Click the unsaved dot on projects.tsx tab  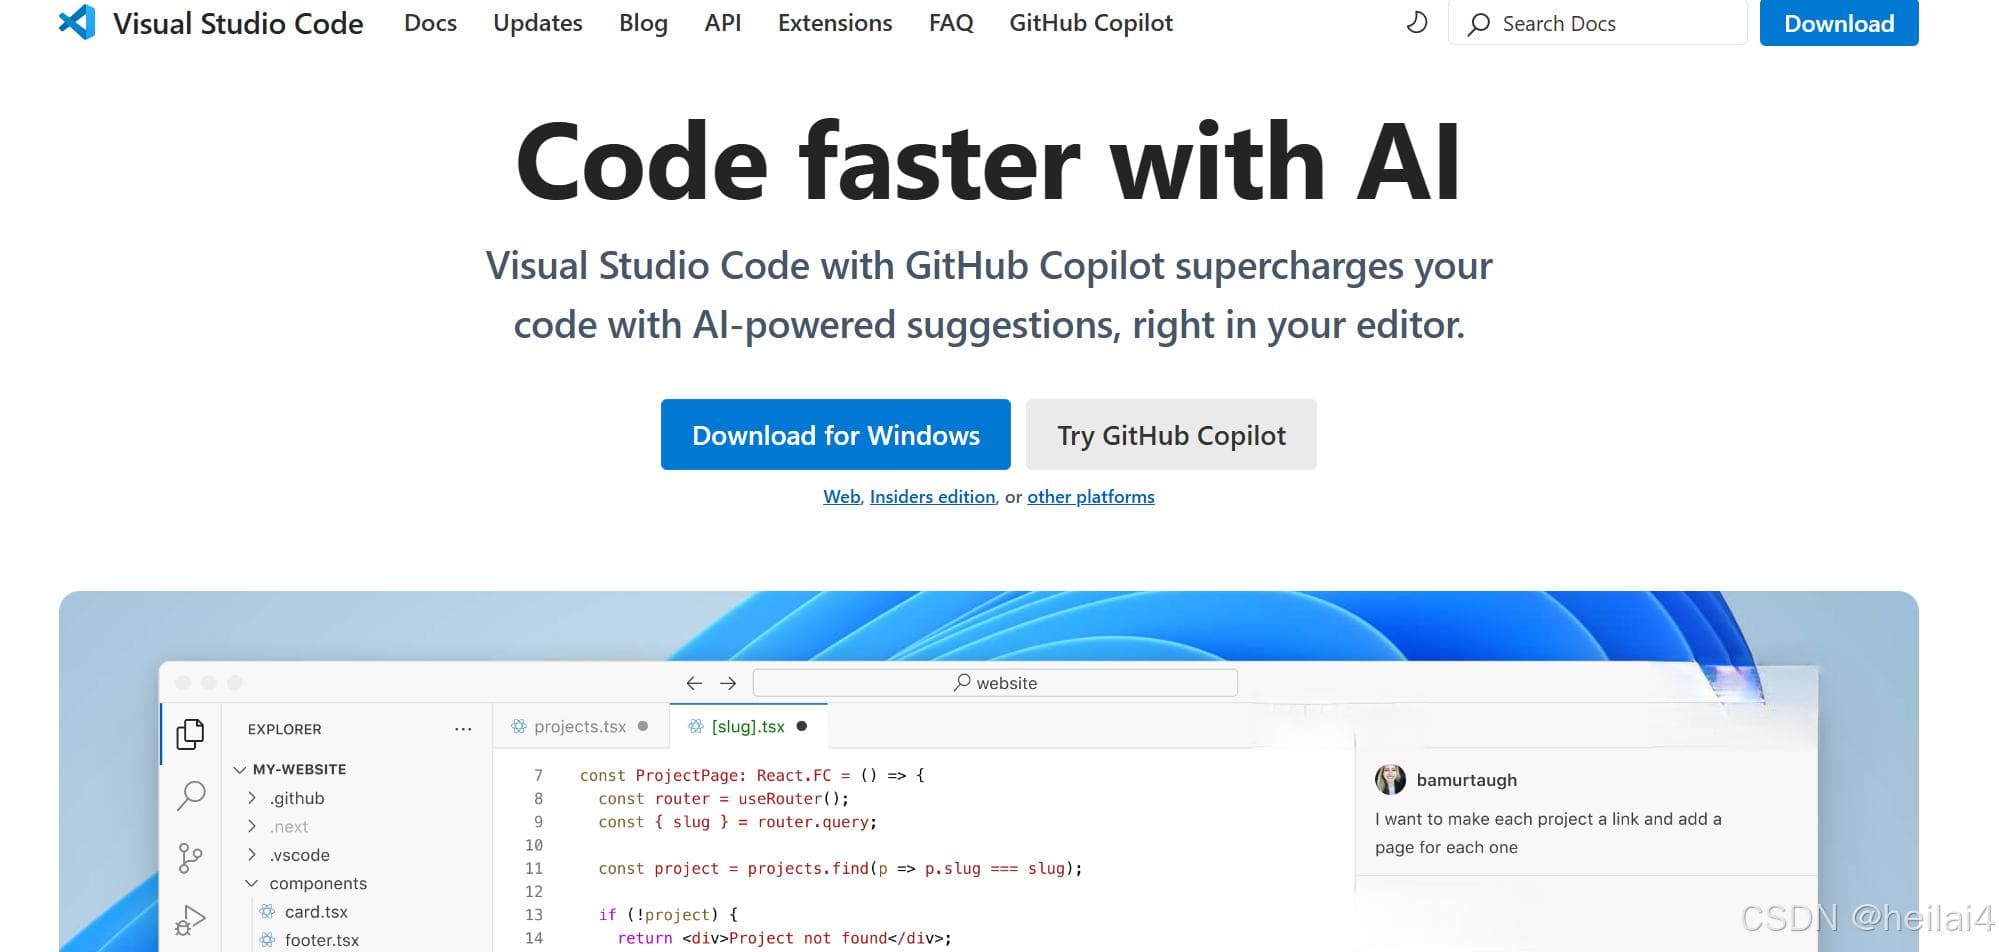click(643, 727)
